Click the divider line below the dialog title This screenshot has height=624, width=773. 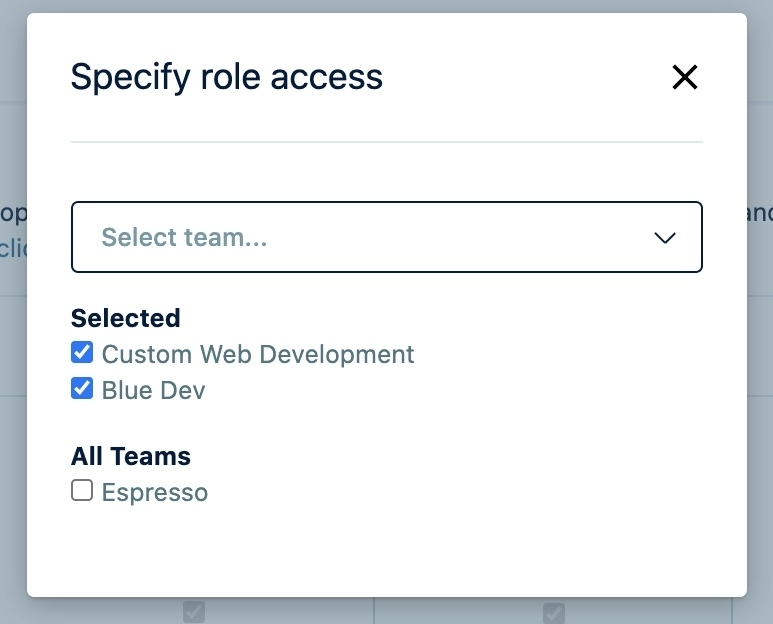pos(386,142)
